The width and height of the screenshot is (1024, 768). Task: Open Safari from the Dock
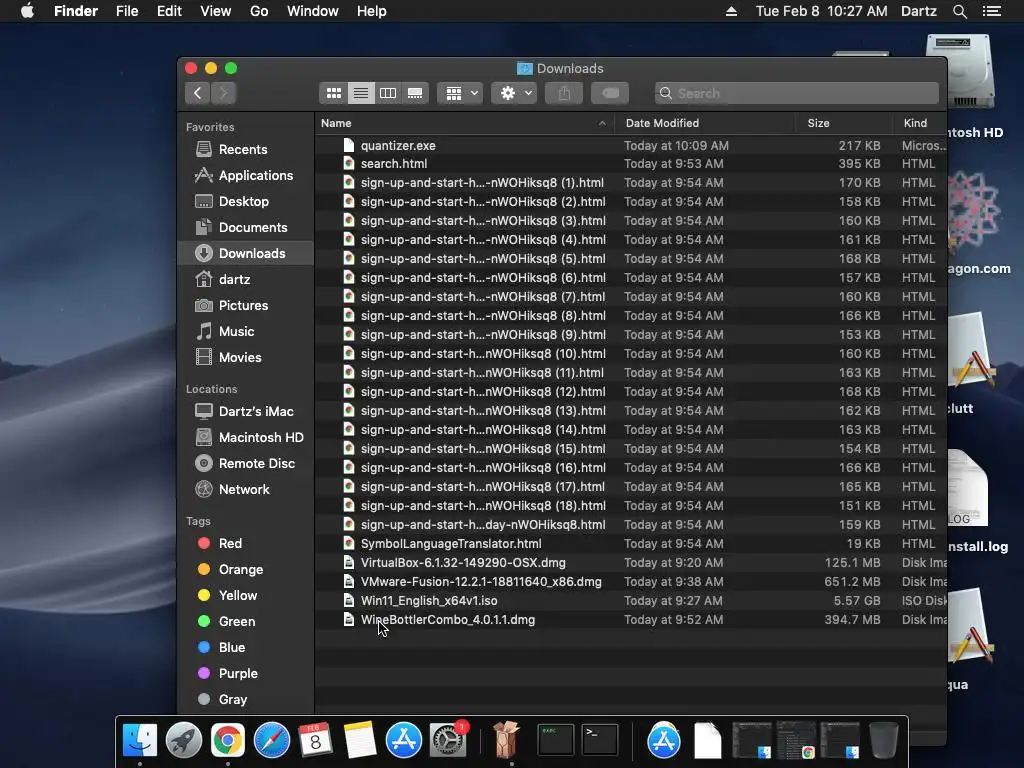(272, 741)
